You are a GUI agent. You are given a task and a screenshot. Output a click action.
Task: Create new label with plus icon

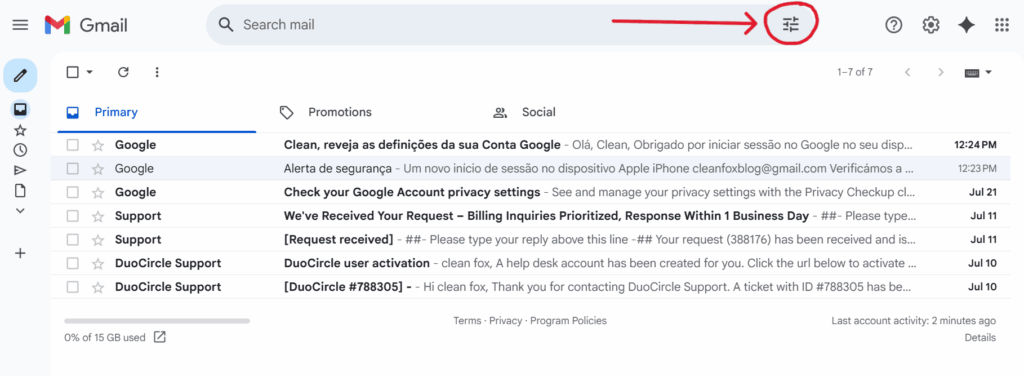click(x=20, y=253)
